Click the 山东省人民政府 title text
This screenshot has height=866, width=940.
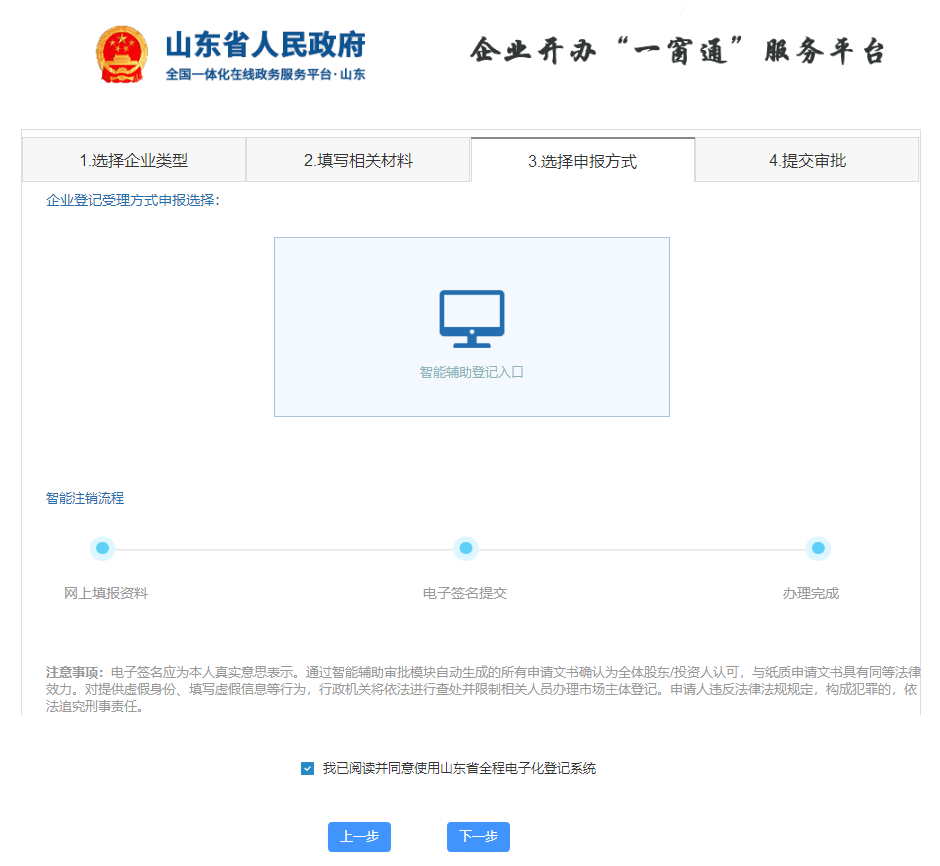pos(266,46)
